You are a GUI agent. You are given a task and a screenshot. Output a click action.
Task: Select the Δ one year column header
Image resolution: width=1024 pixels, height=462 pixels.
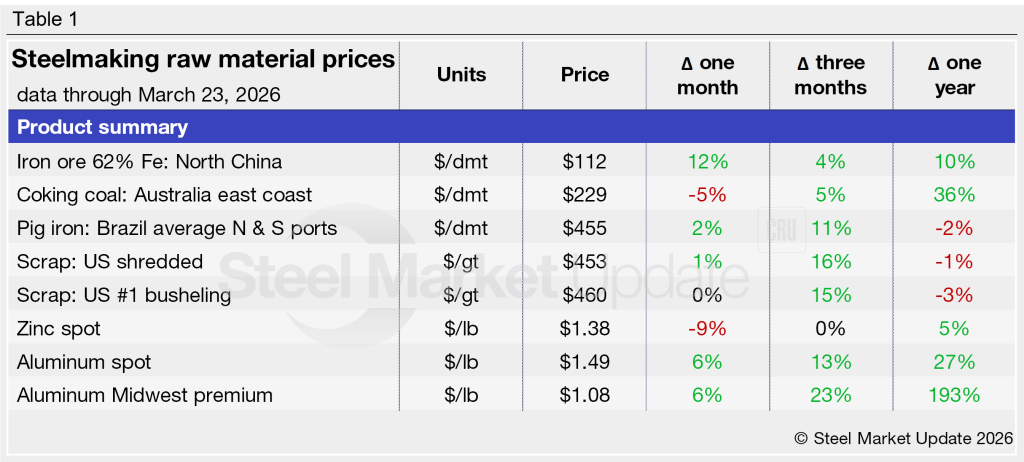954,75
